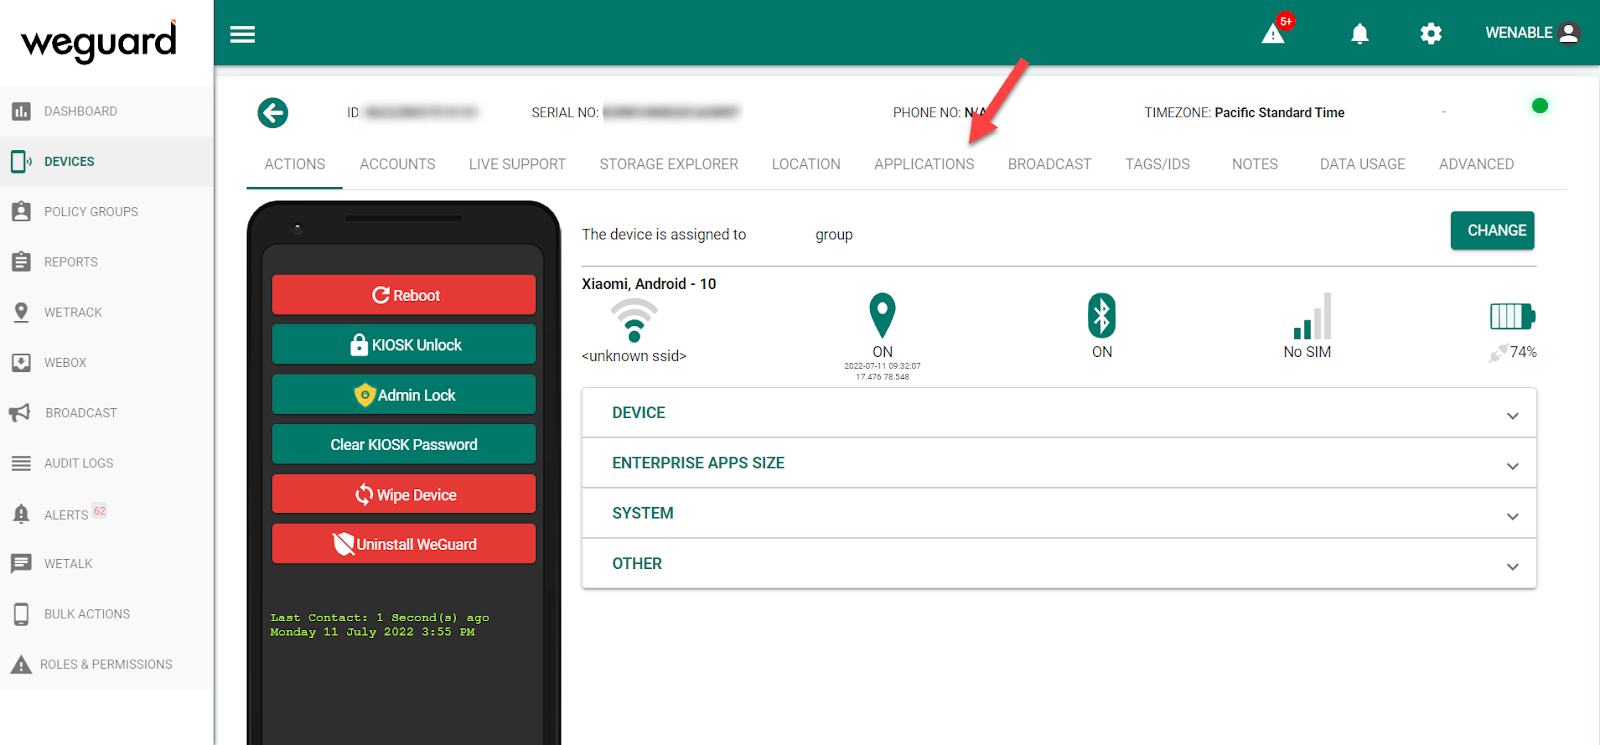Viewport: 1600px width, 745px height.
Task: Click the GPS location status icon
Action: click(882, 316)
